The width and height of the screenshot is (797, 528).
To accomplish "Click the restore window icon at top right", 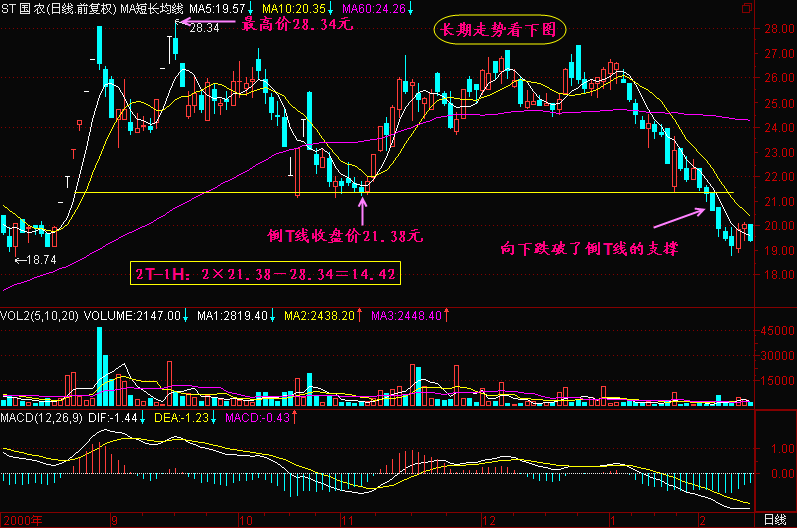I will pos(747,8).
